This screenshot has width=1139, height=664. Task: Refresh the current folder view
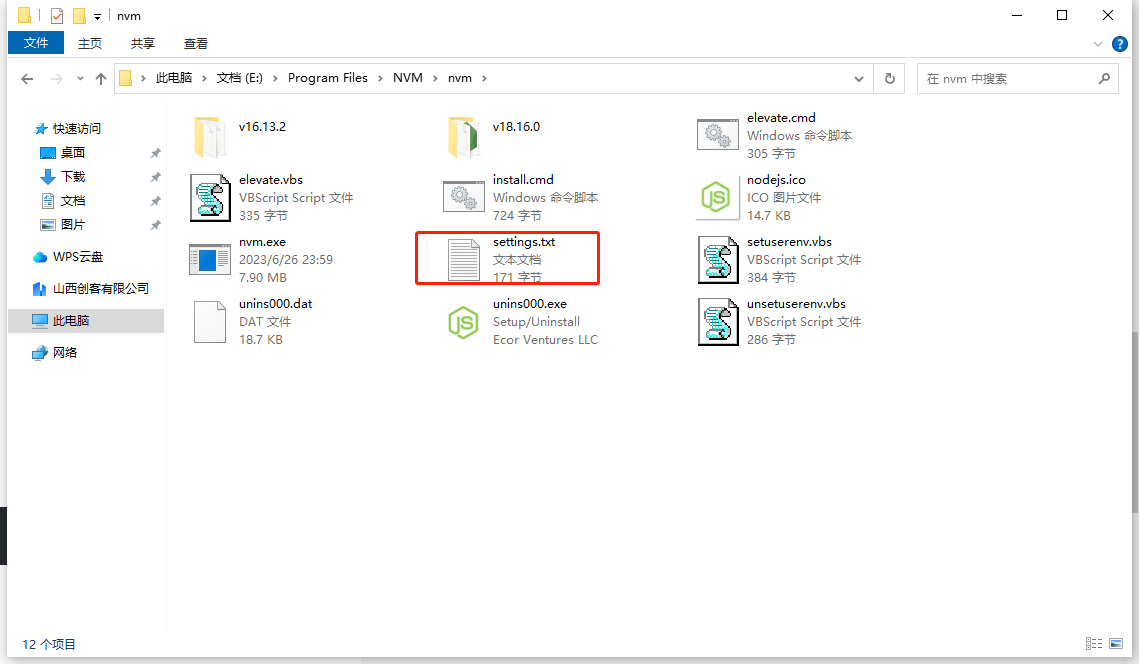(x=889, y=78)
